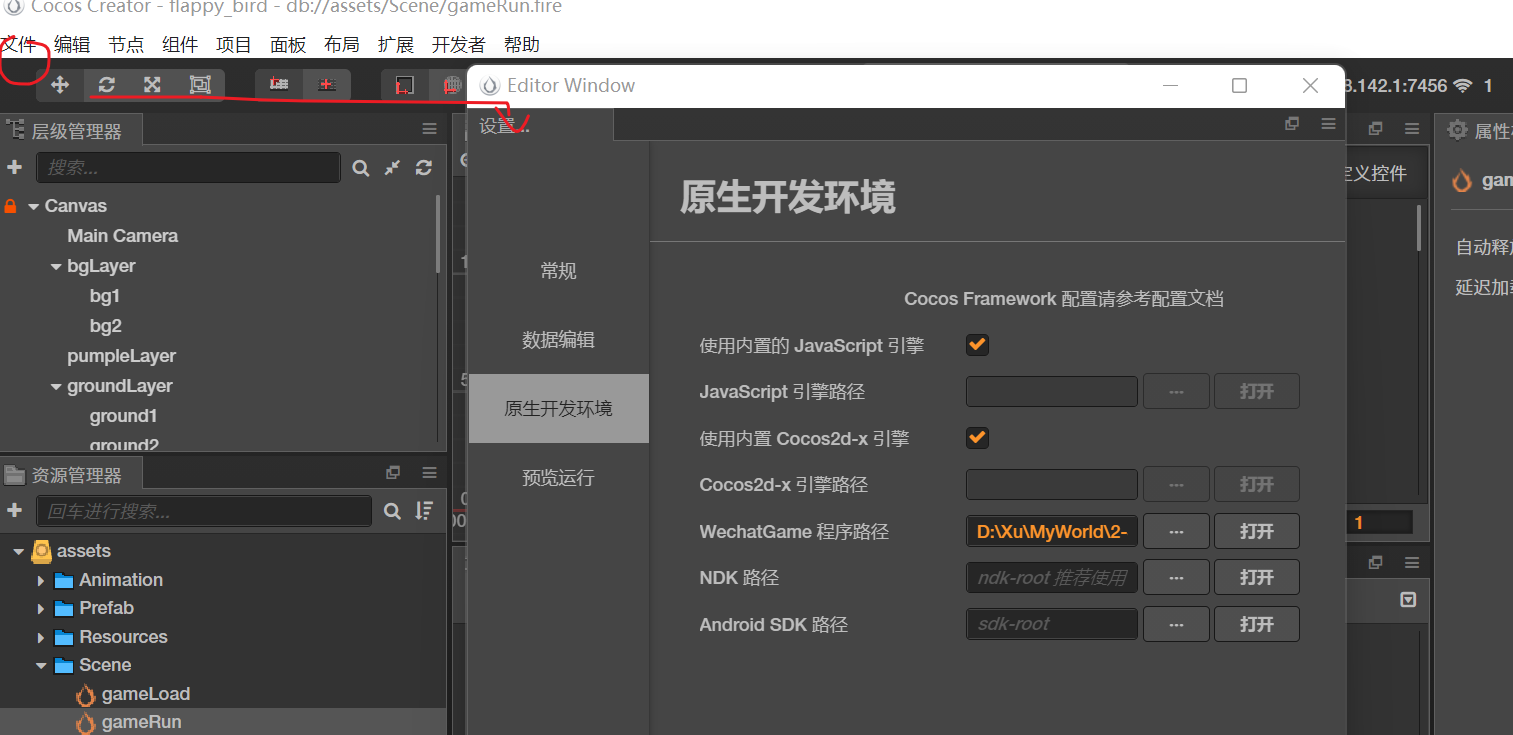Viewport: 1513px width, 735px height.
Task: Browse for the Android SDK 路径
Action: (1176, 624)
